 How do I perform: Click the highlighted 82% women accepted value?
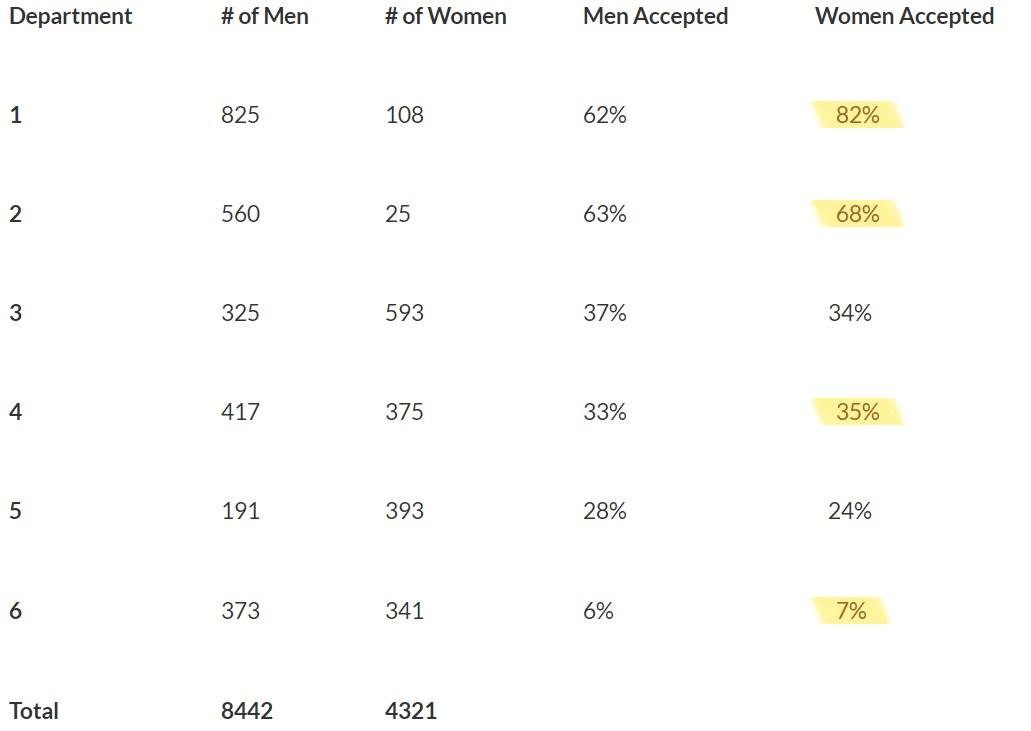857,115
